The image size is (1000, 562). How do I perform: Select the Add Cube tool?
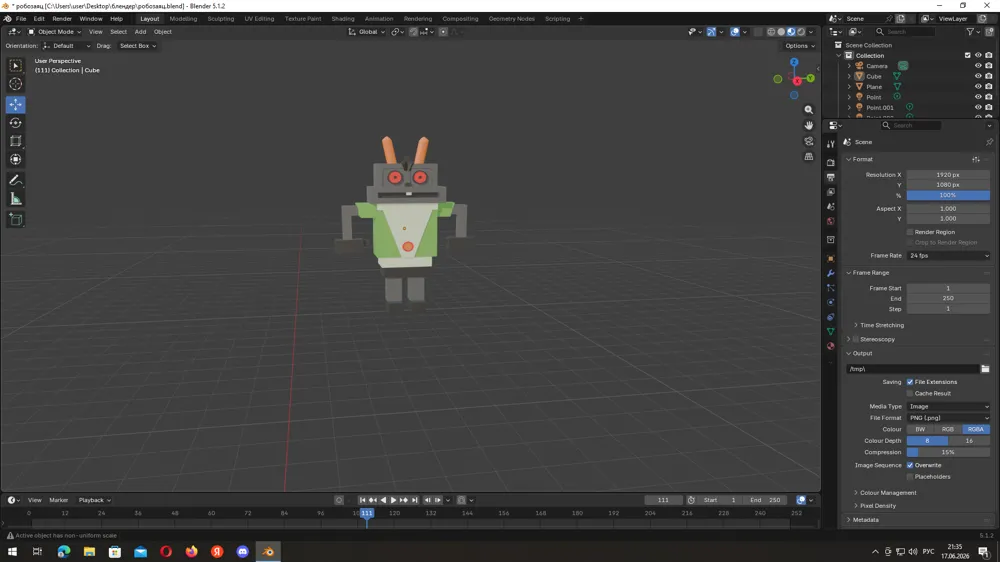pos(15,220)
